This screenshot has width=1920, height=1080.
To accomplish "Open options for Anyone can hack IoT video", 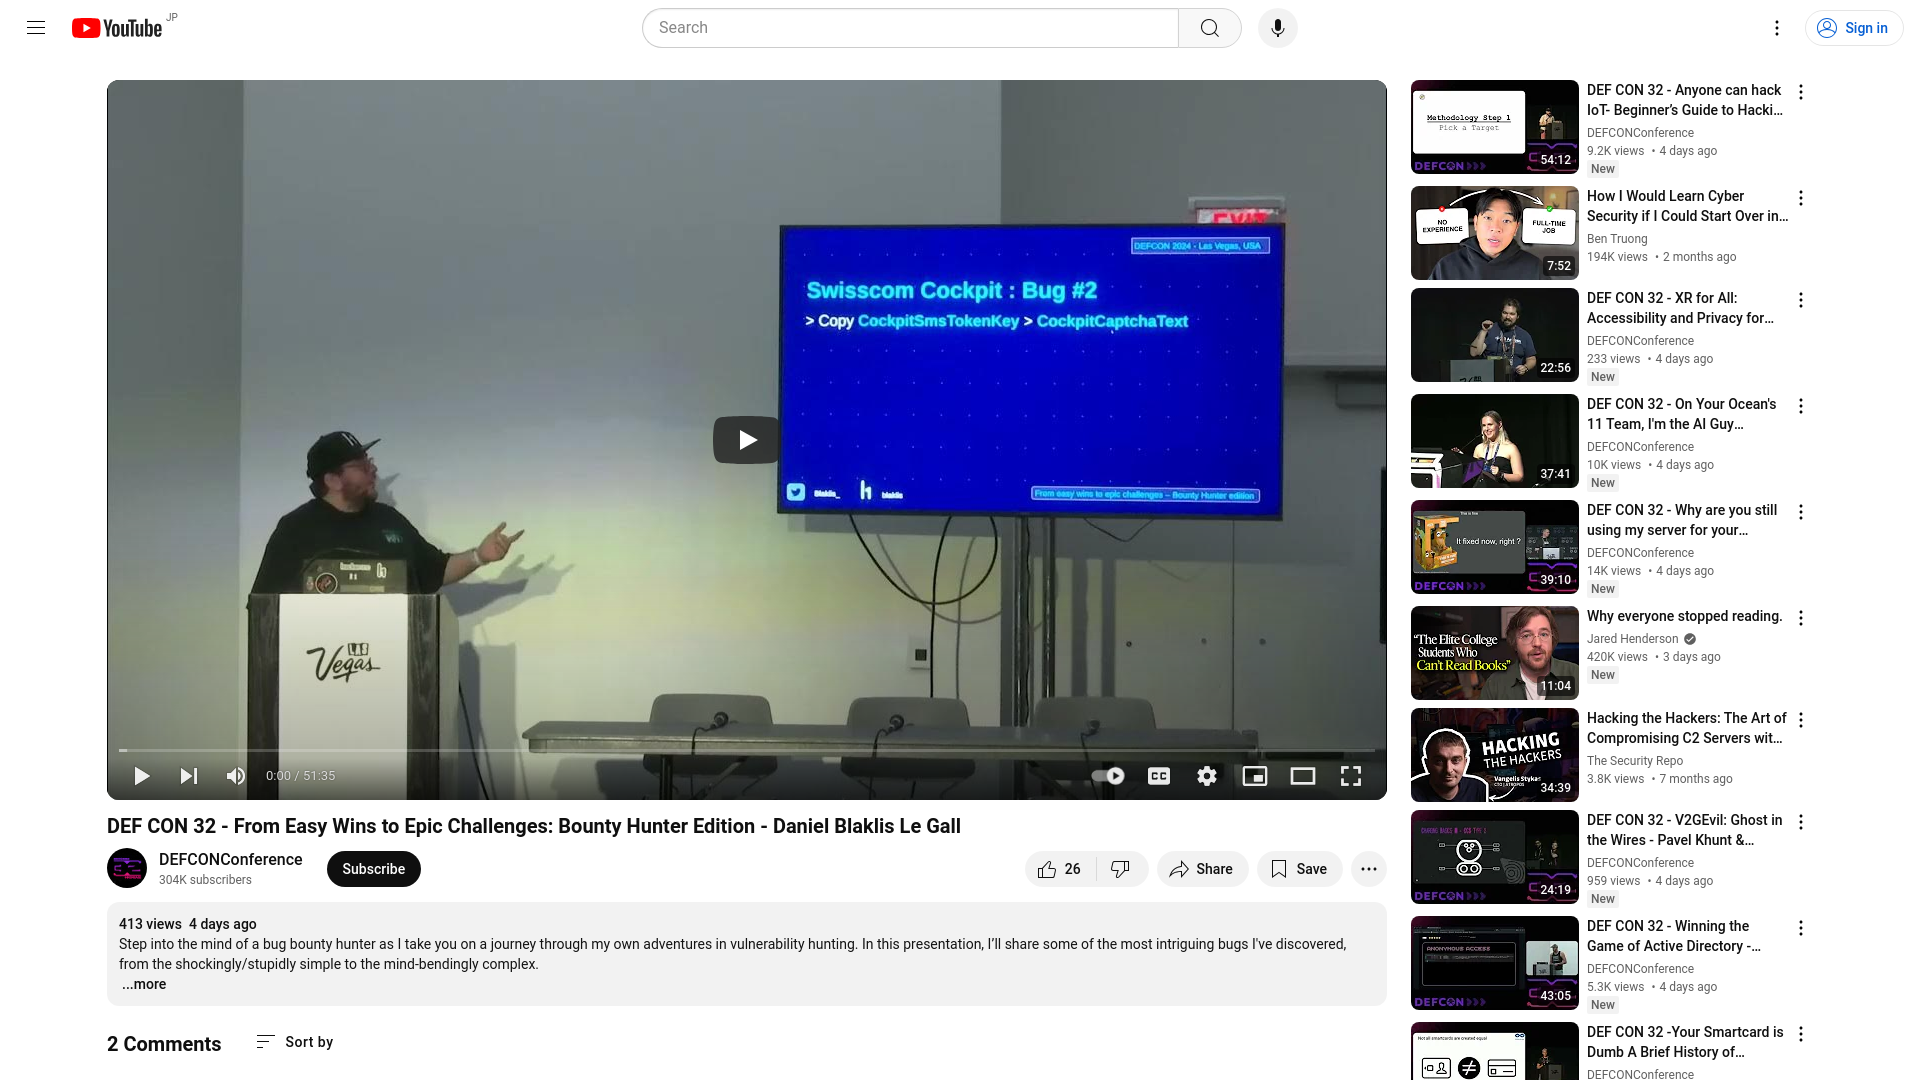I will click(x=1801, y=92).
